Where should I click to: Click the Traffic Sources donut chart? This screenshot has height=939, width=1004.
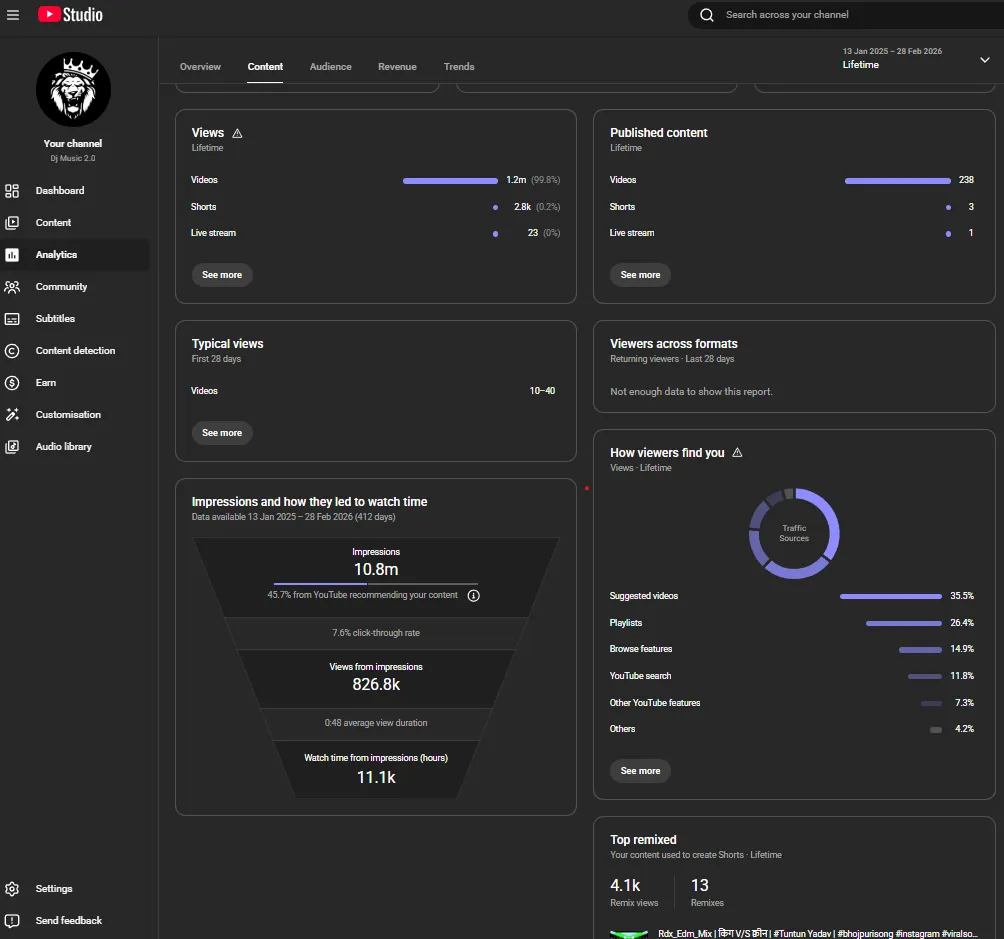[x=794, y=534]
